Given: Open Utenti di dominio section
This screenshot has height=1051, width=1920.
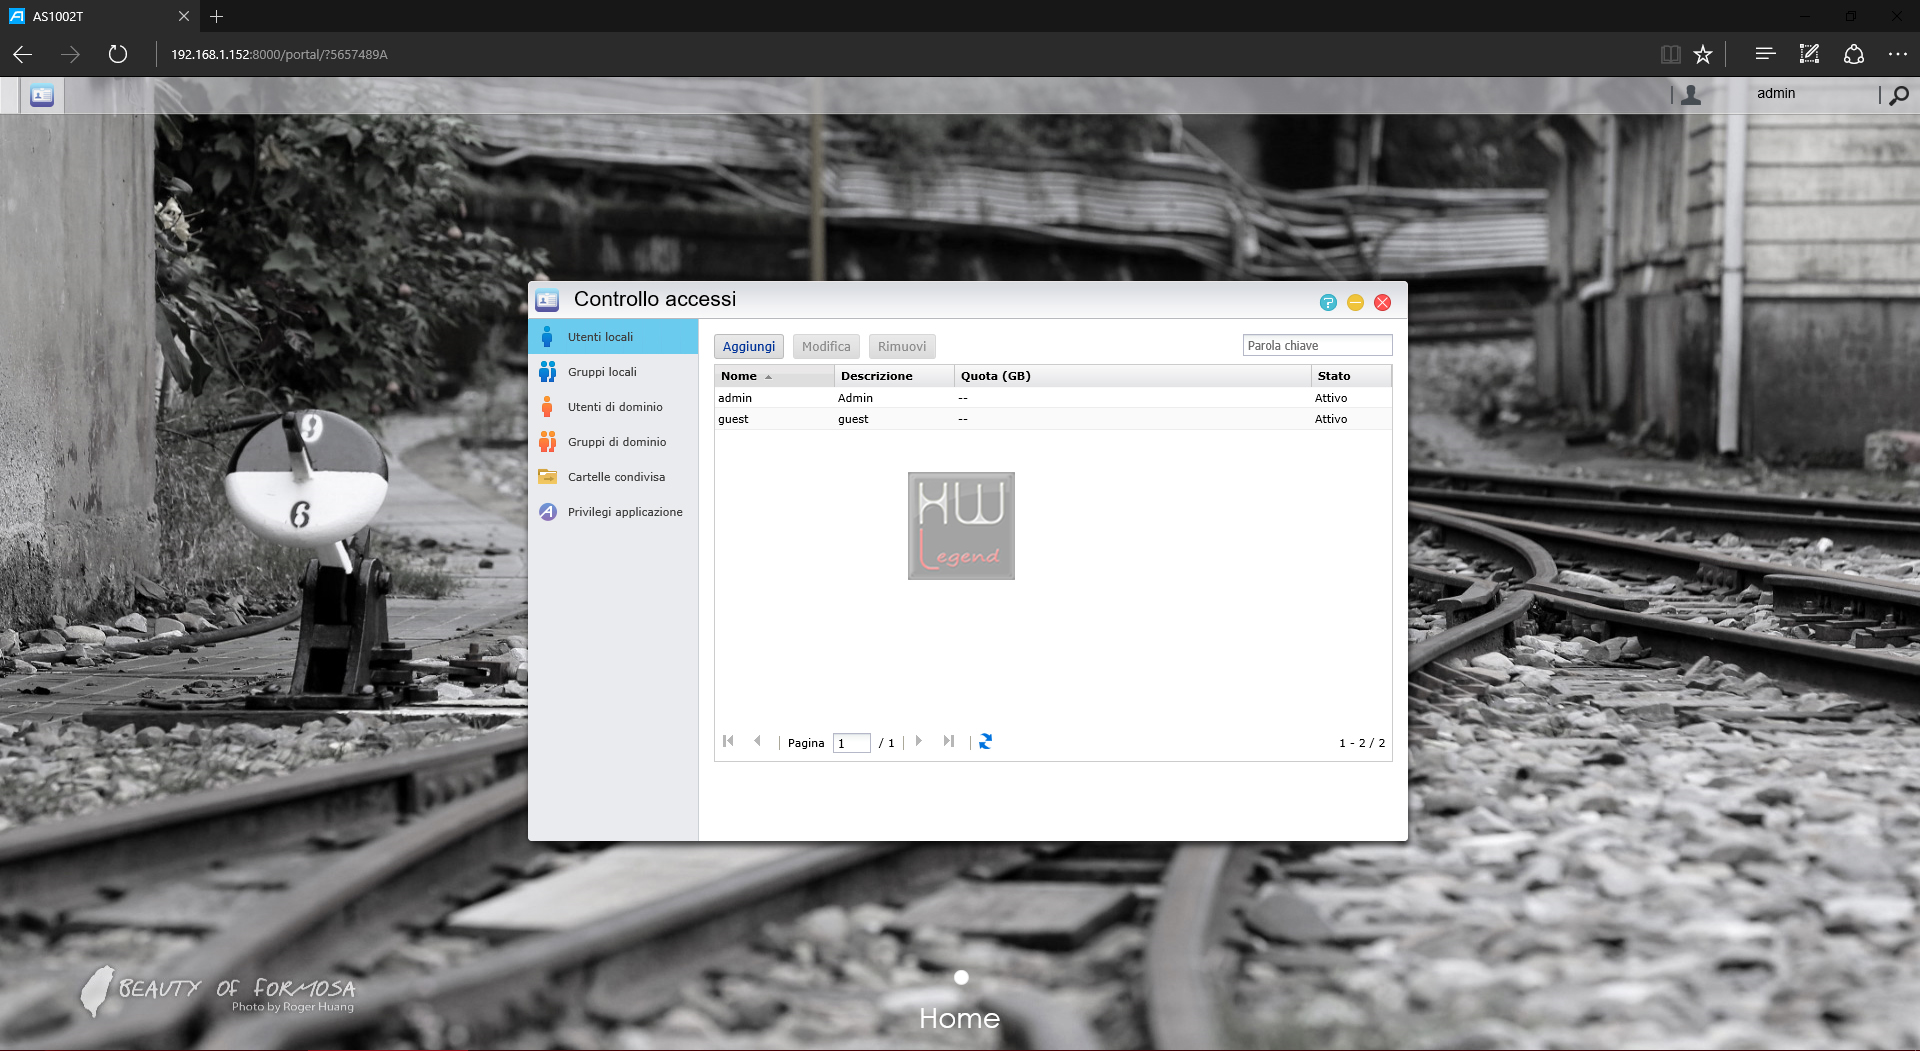Looking at the screenshot, I should 613,407.
